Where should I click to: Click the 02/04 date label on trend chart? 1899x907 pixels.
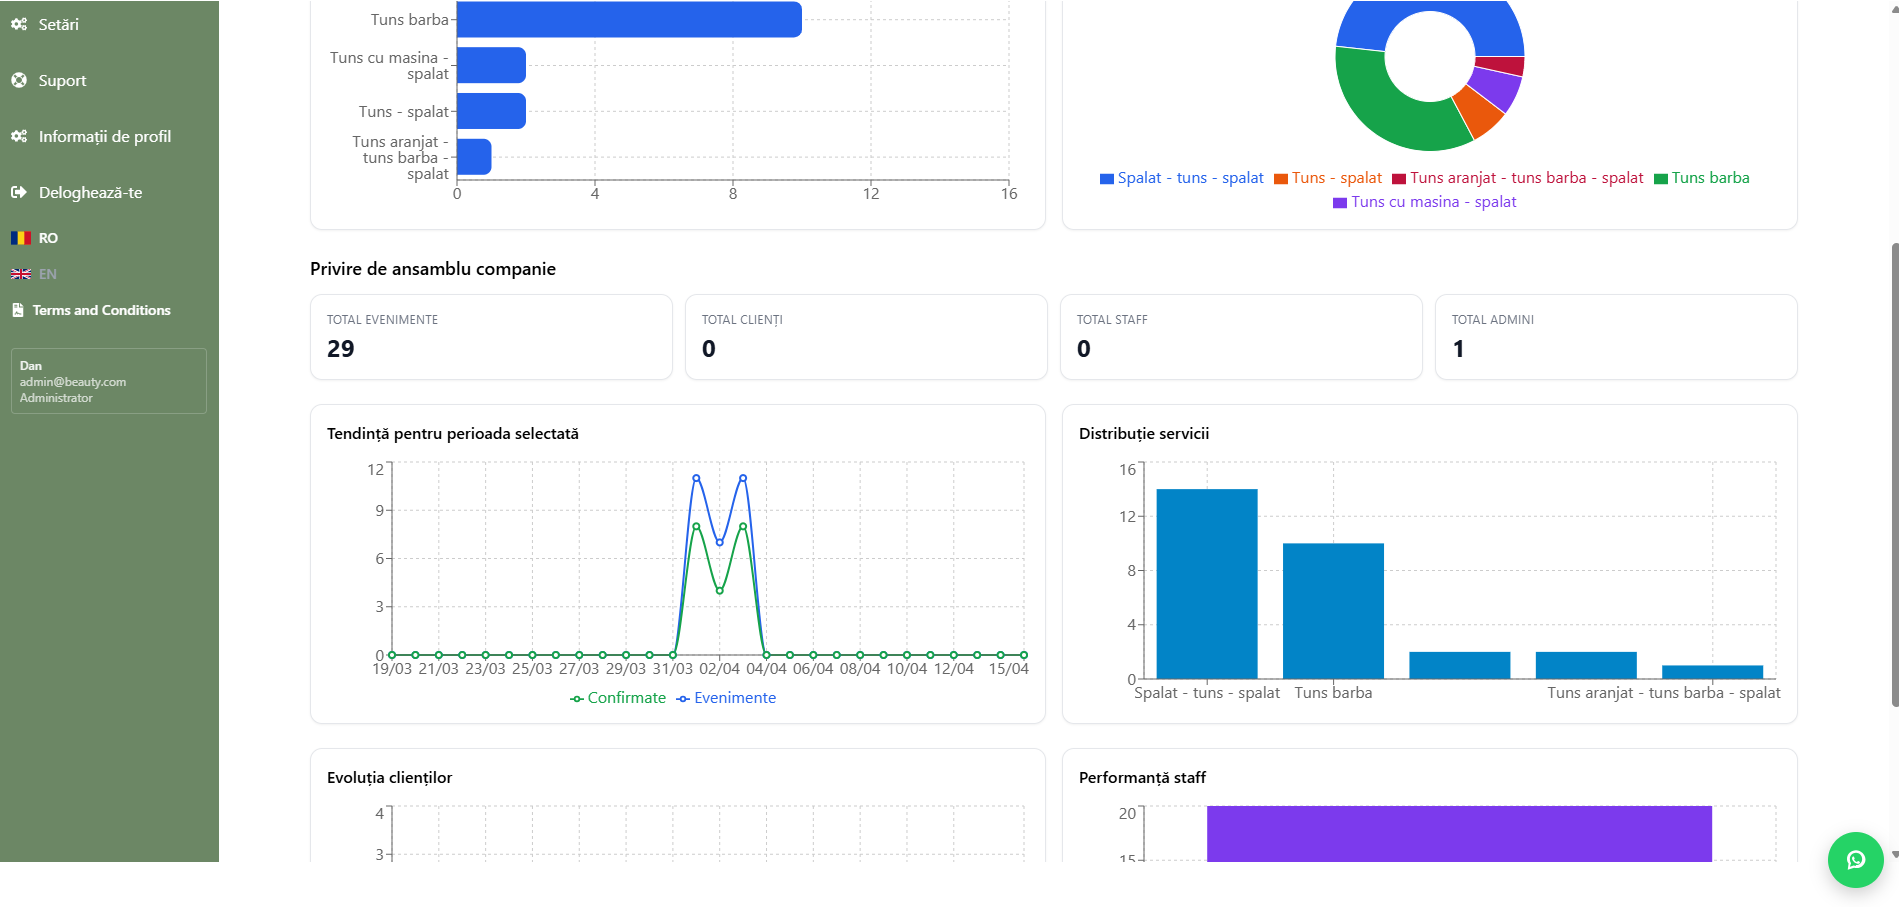click(x=719, y=669)
